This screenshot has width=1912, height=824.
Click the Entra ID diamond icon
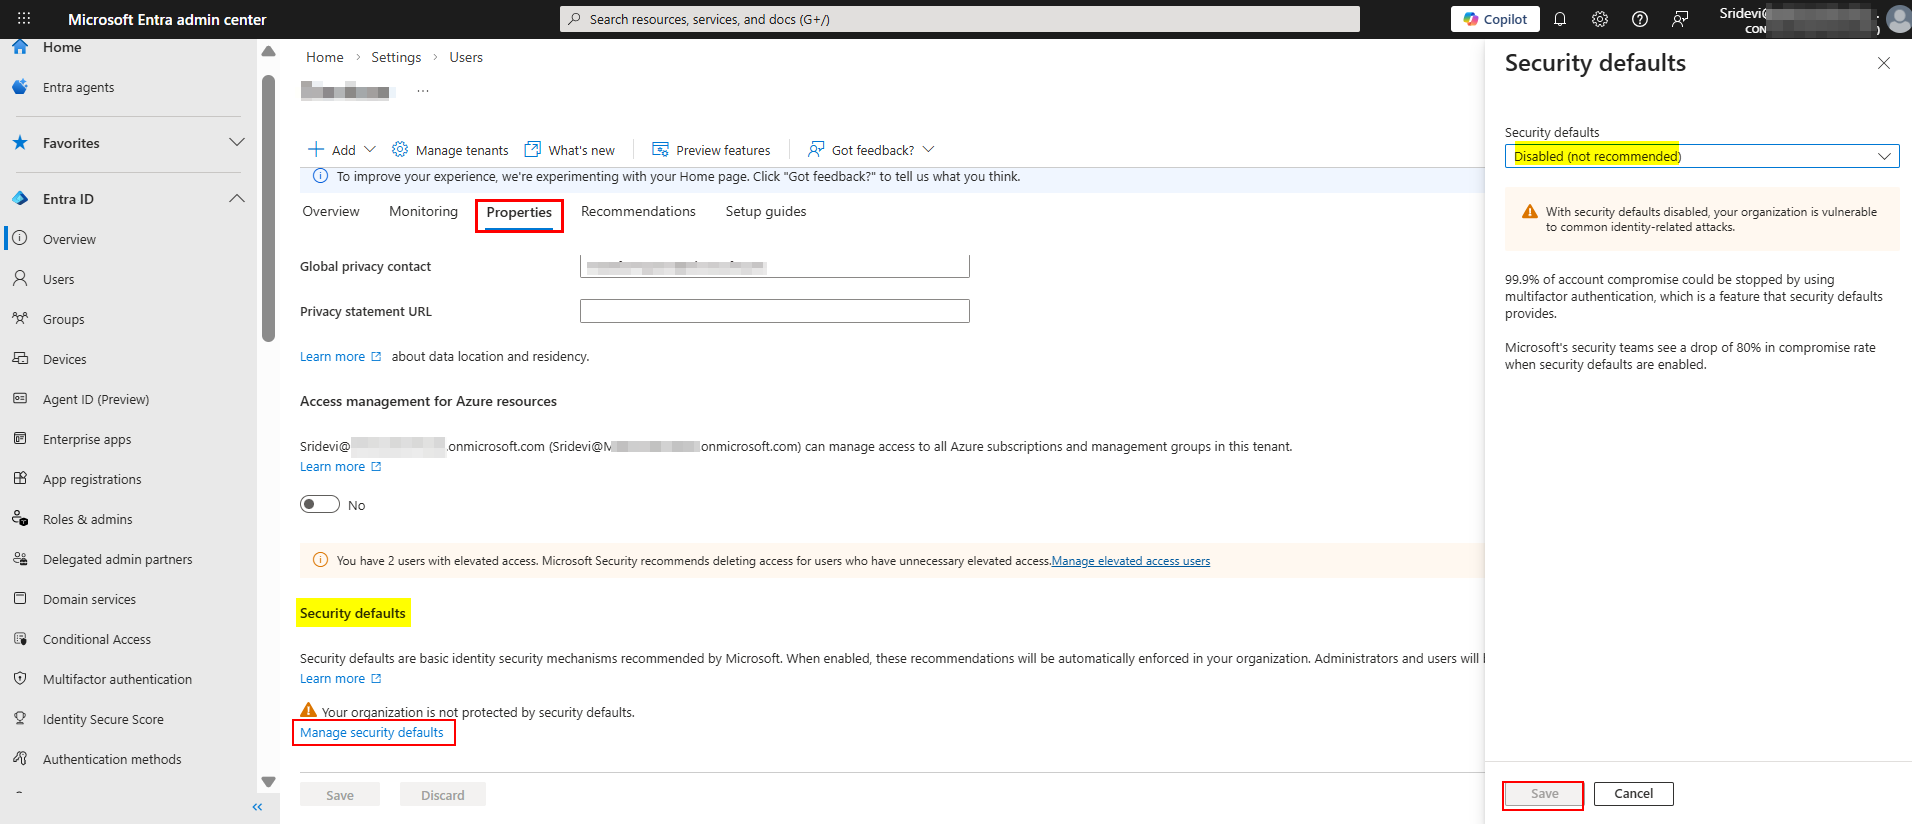20,199
